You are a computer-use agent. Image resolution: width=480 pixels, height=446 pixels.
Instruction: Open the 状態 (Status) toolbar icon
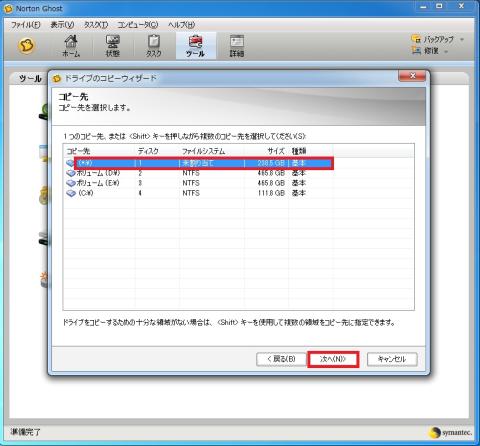[113, 46]
